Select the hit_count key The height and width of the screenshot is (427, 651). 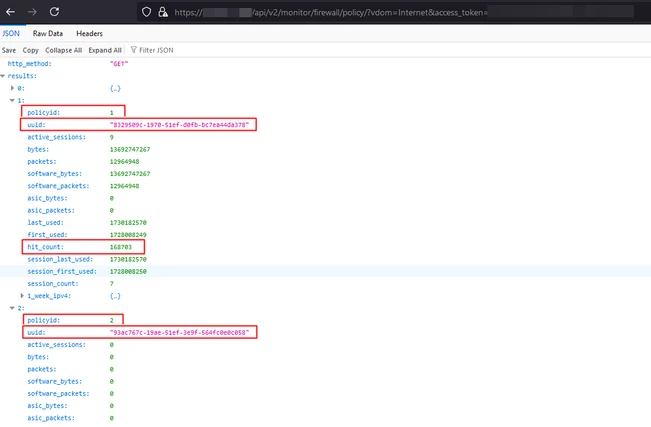click(x=45, y=247)
